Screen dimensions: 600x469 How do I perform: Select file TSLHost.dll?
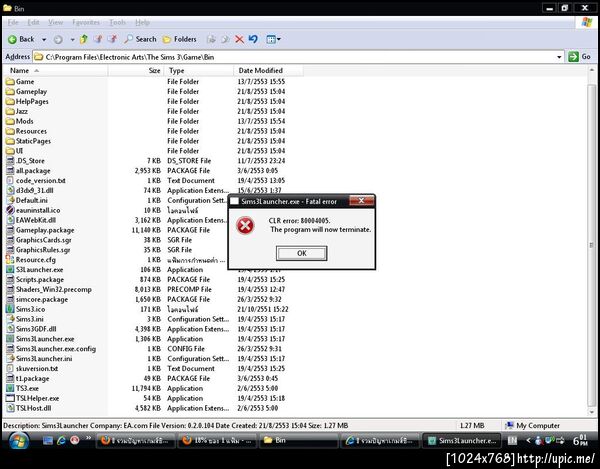(34, 408)
